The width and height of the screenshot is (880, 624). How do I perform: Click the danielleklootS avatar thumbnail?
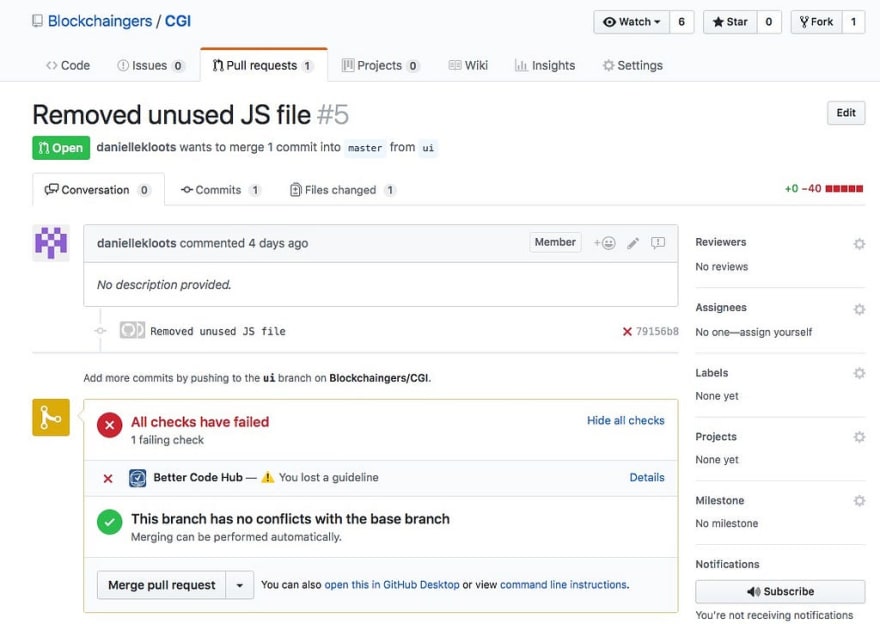click(51, 243)
